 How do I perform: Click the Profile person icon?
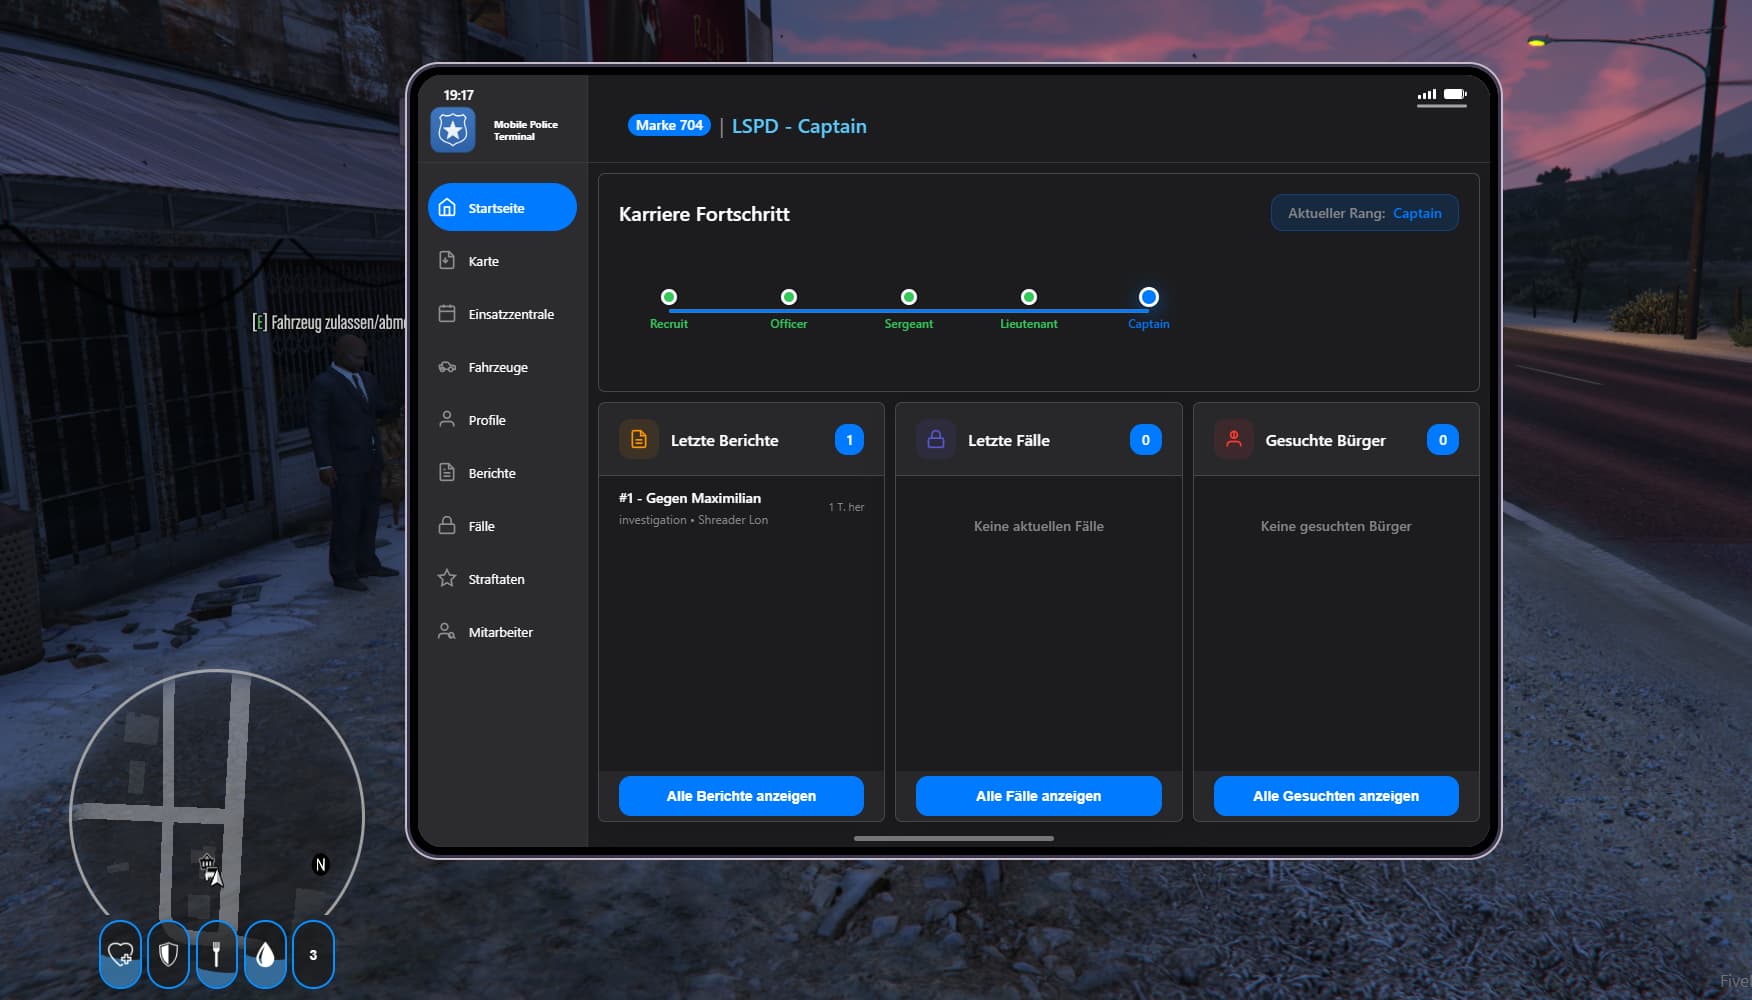click(447, 420)
